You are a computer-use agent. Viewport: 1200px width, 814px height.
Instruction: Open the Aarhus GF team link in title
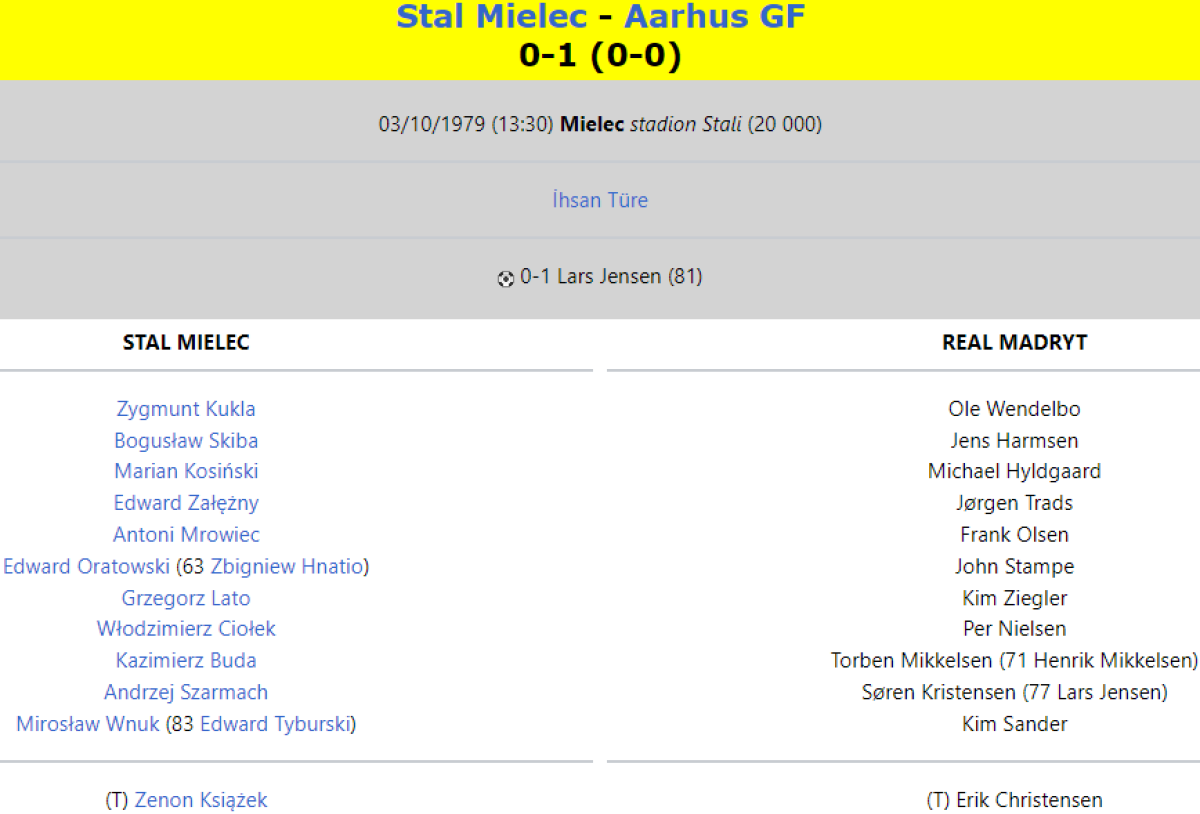click(x=714, y=17)
